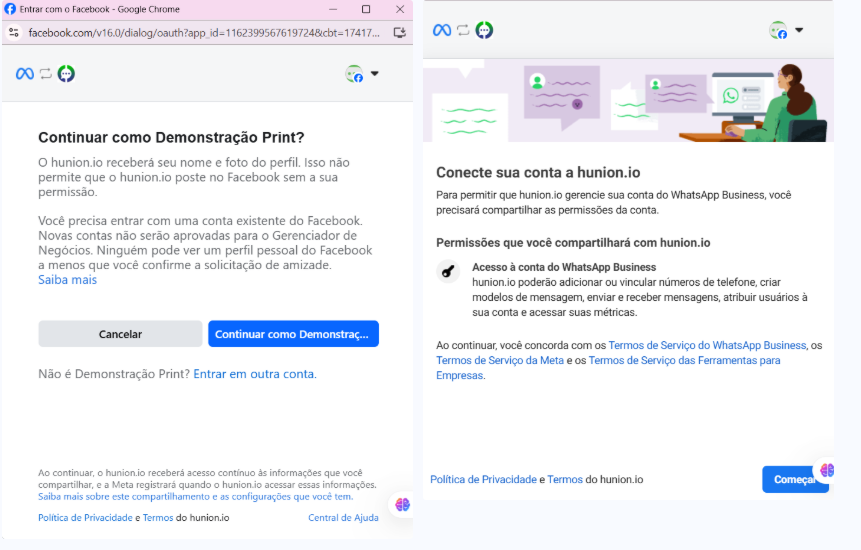Screen dimensions: 861x550
Task: Expand account dropdown arrow in login dialog
Action: 374,73
